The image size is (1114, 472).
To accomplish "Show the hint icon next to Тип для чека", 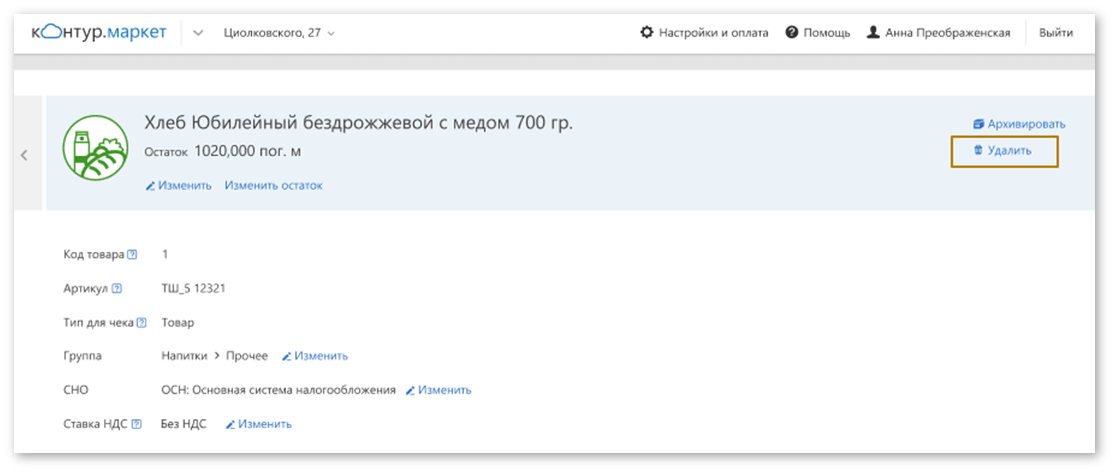I will (x=141, y=323).
